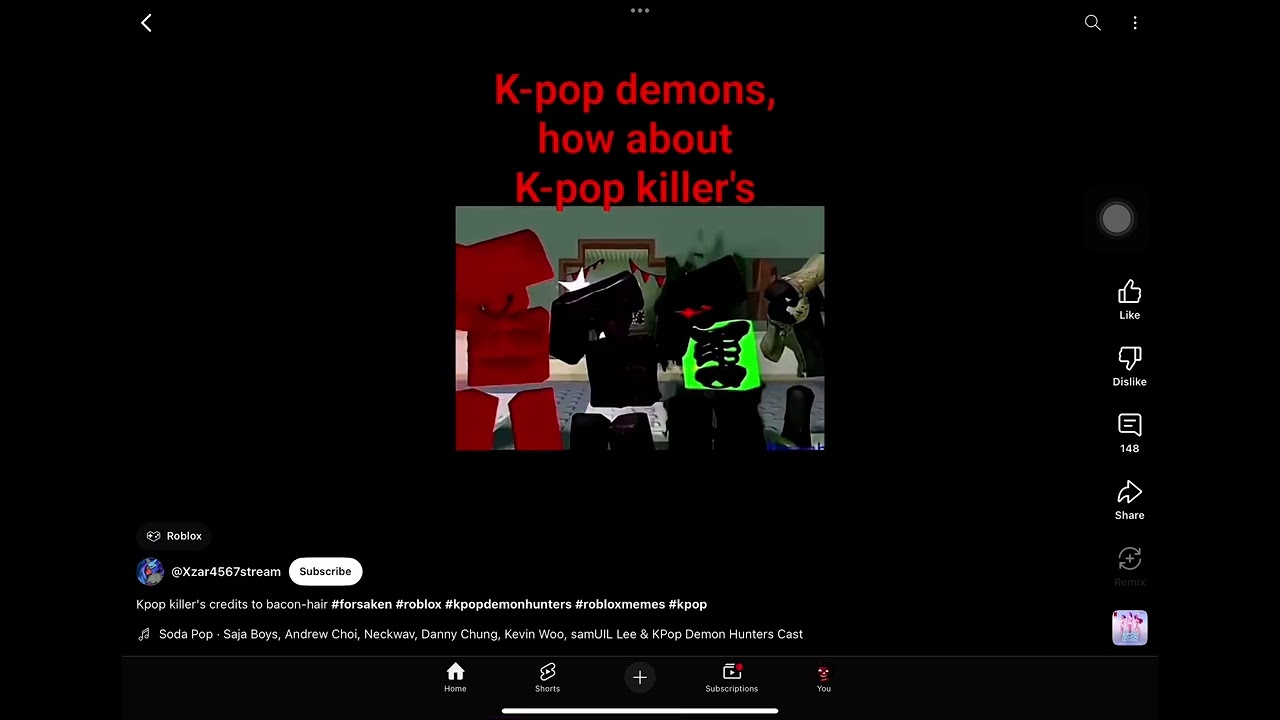Open the #roblox hashtag
This screenshot has width=1280, height=720.
click(x=418, y=604)
